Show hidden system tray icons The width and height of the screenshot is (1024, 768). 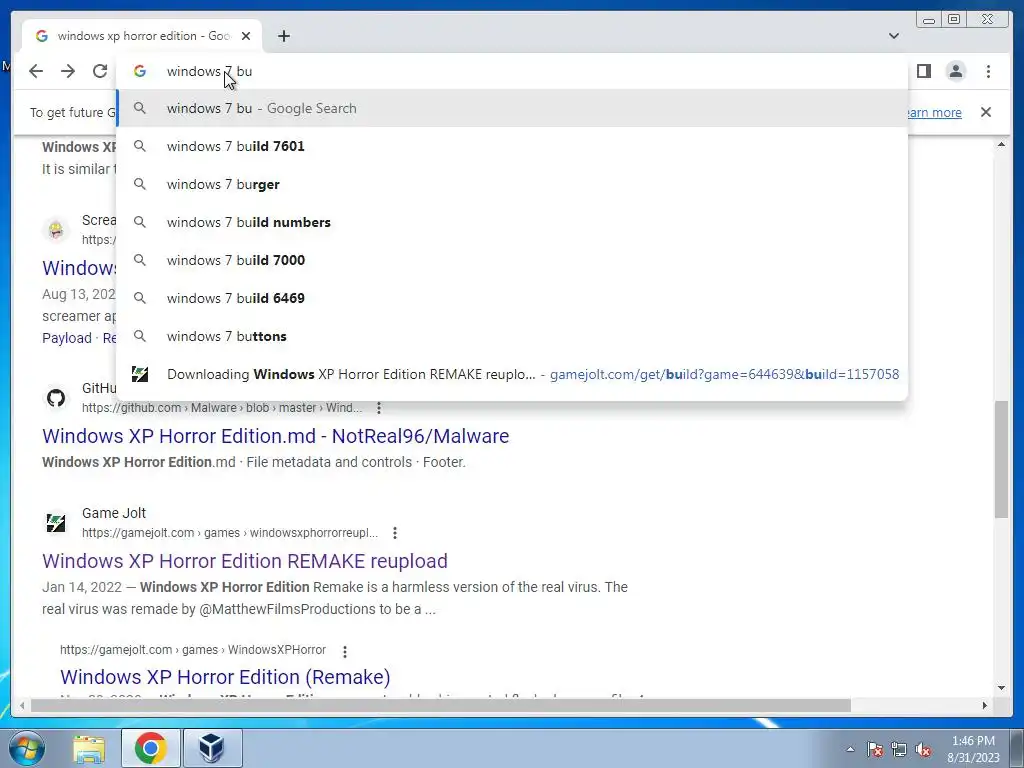point(850,749)
